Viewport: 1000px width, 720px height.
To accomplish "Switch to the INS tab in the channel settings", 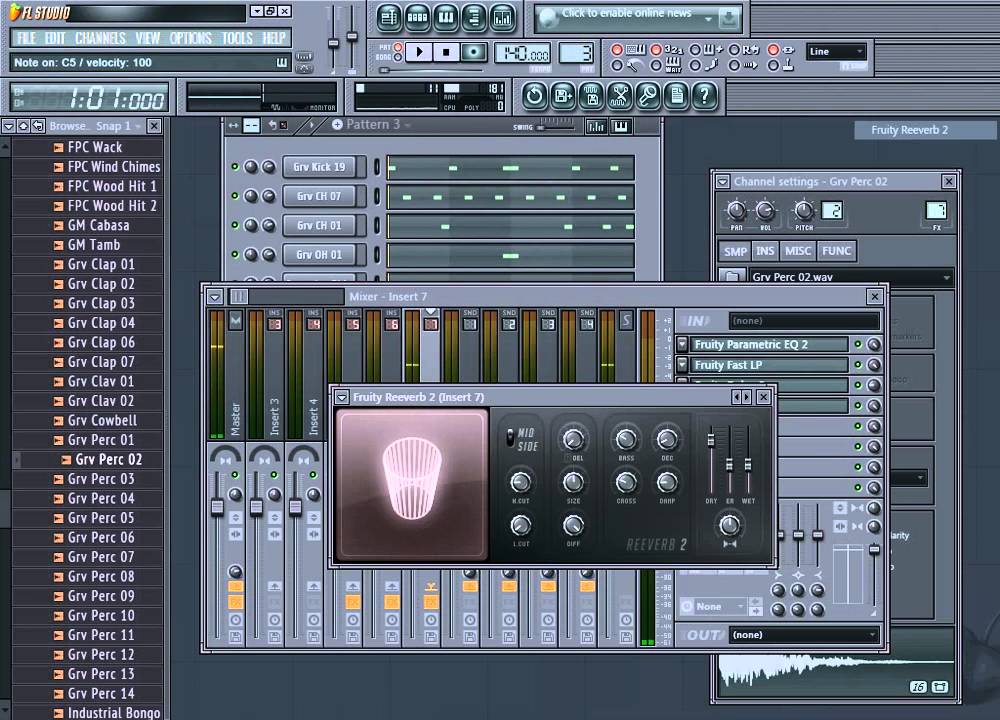I will (x=765, y=251).
